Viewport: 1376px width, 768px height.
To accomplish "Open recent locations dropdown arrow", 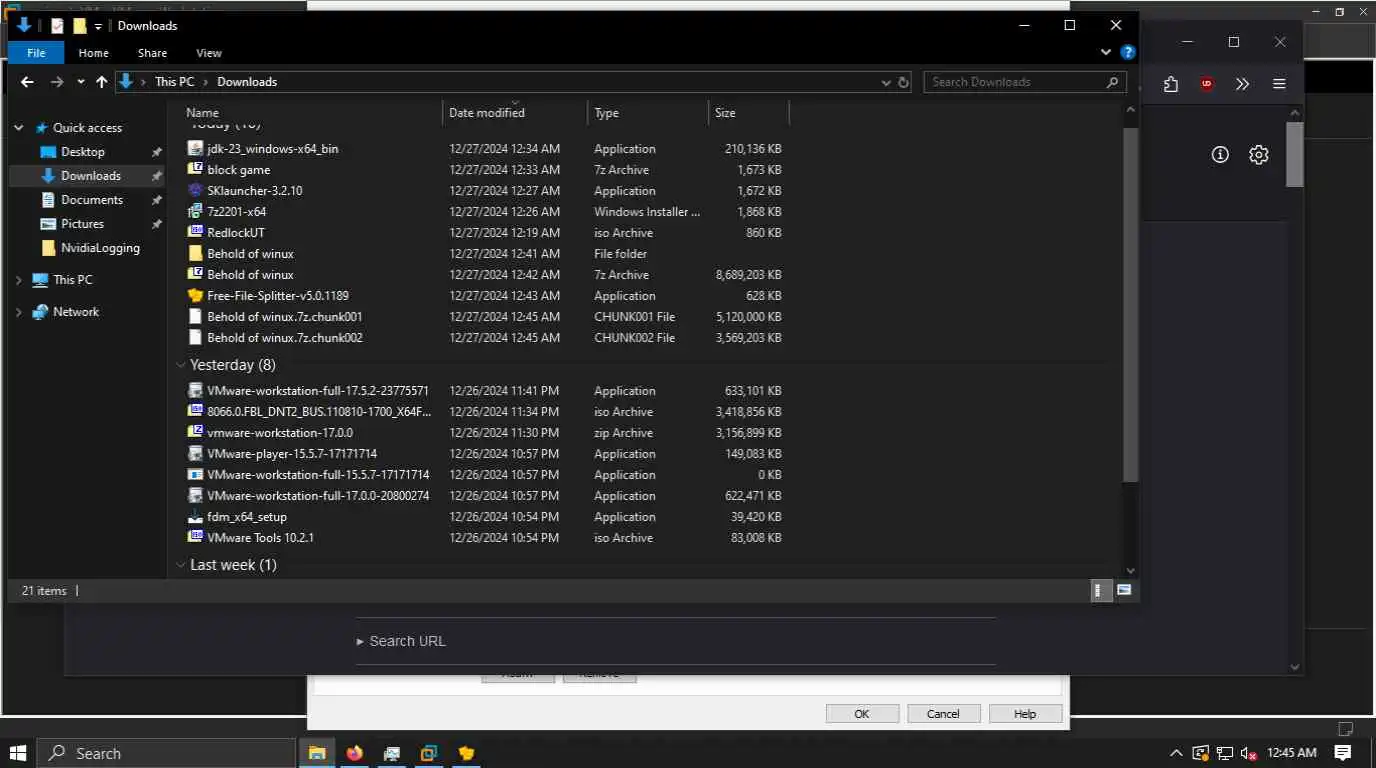I will pyautogui.click(x=81, y=82).
